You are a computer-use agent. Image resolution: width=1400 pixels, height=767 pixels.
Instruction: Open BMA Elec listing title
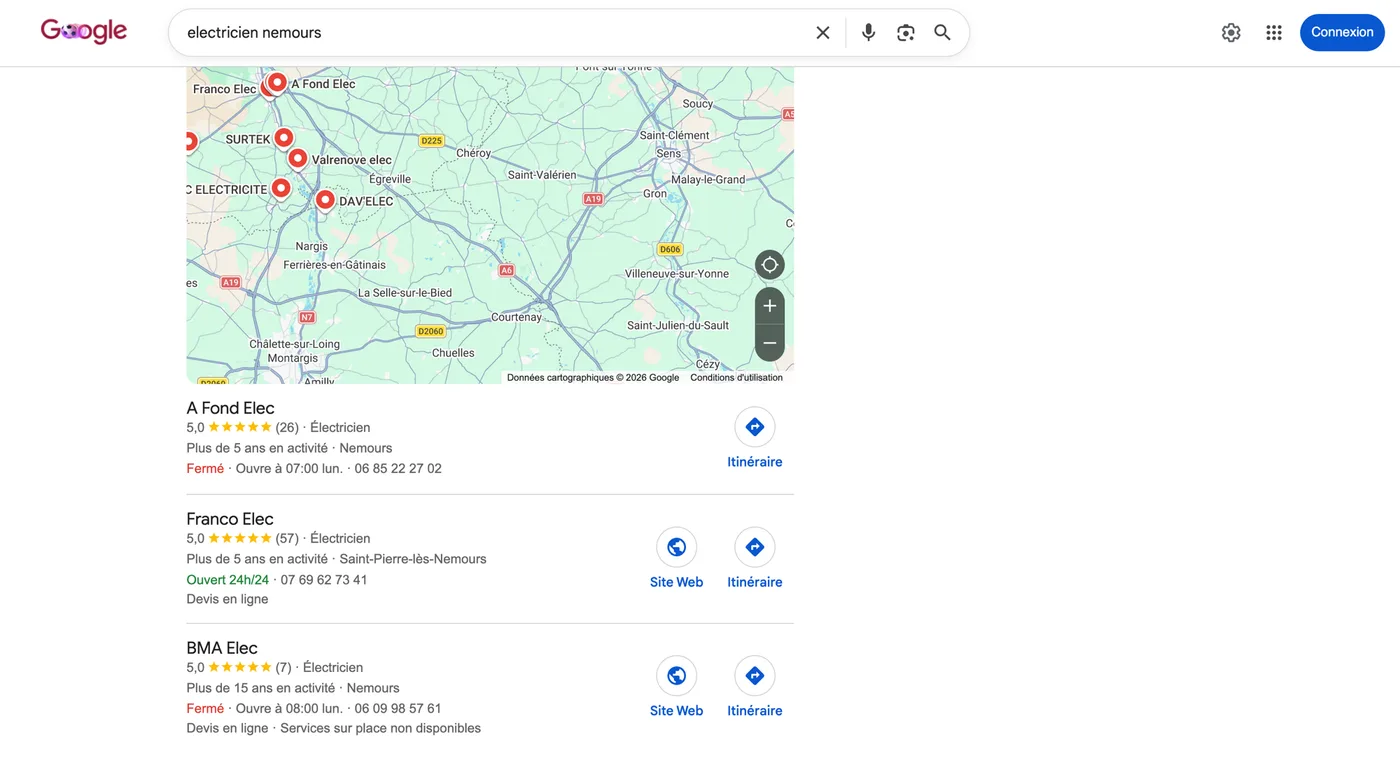222,648
